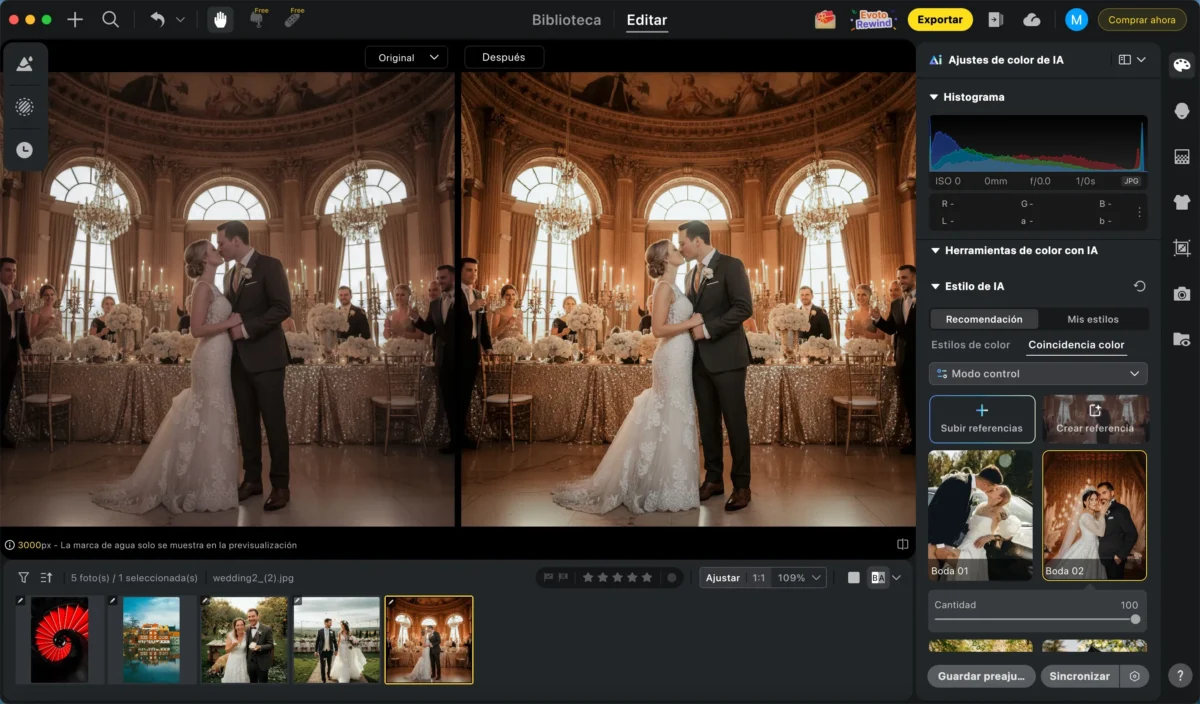Click the Sincronizar button
1200x704 pixels.
click(1079, 676)
